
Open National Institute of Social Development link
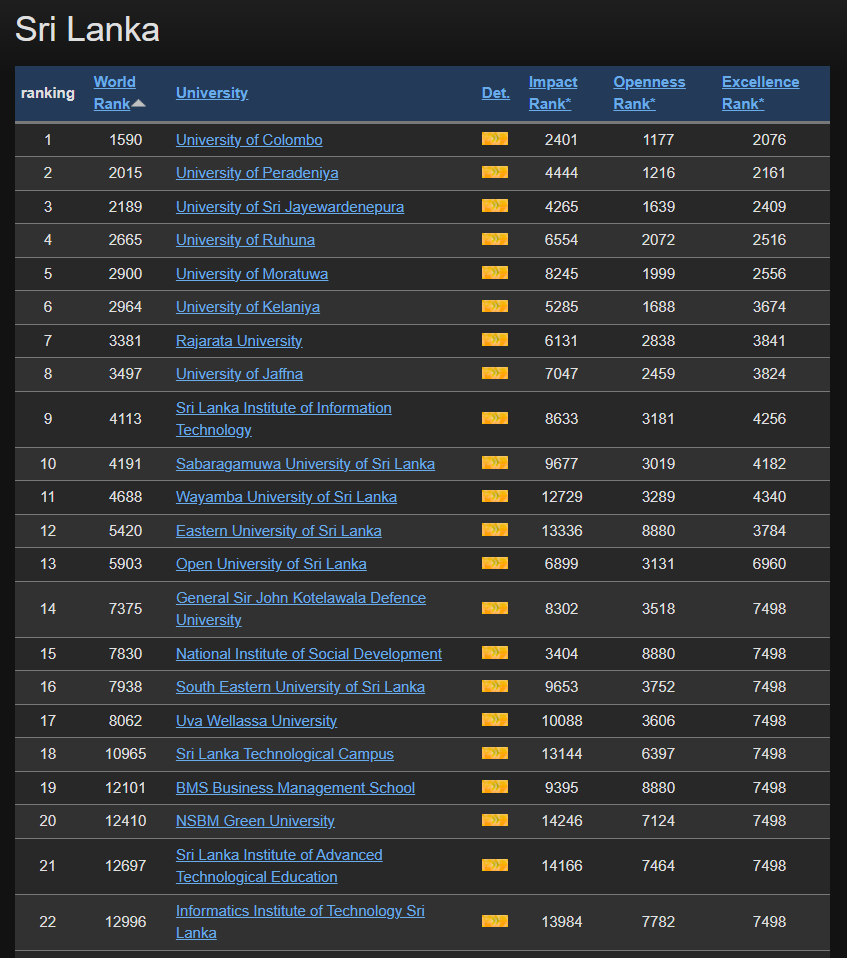pos(309,654)
